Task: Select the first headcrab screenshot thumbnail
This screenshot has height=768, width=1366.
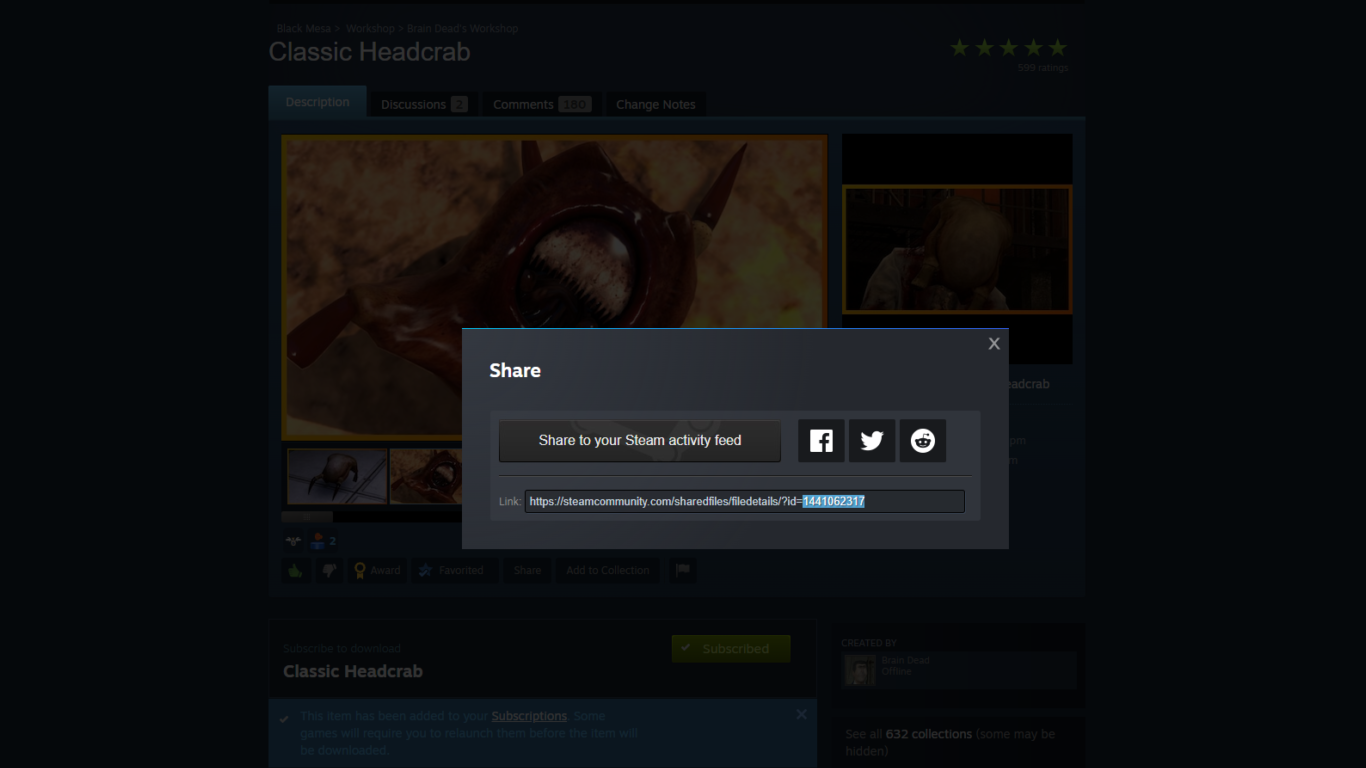Action: coord(337,476)
